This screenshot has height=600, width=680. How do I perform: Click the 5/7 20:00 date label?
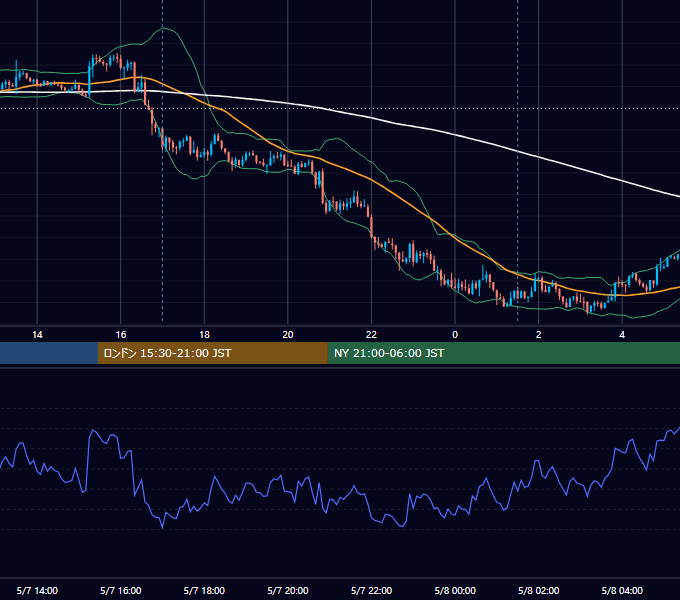288,590
